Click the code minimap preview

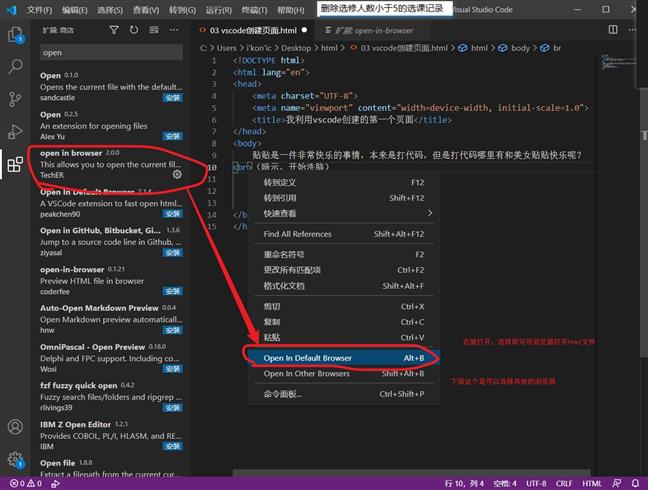pos(618,64)
